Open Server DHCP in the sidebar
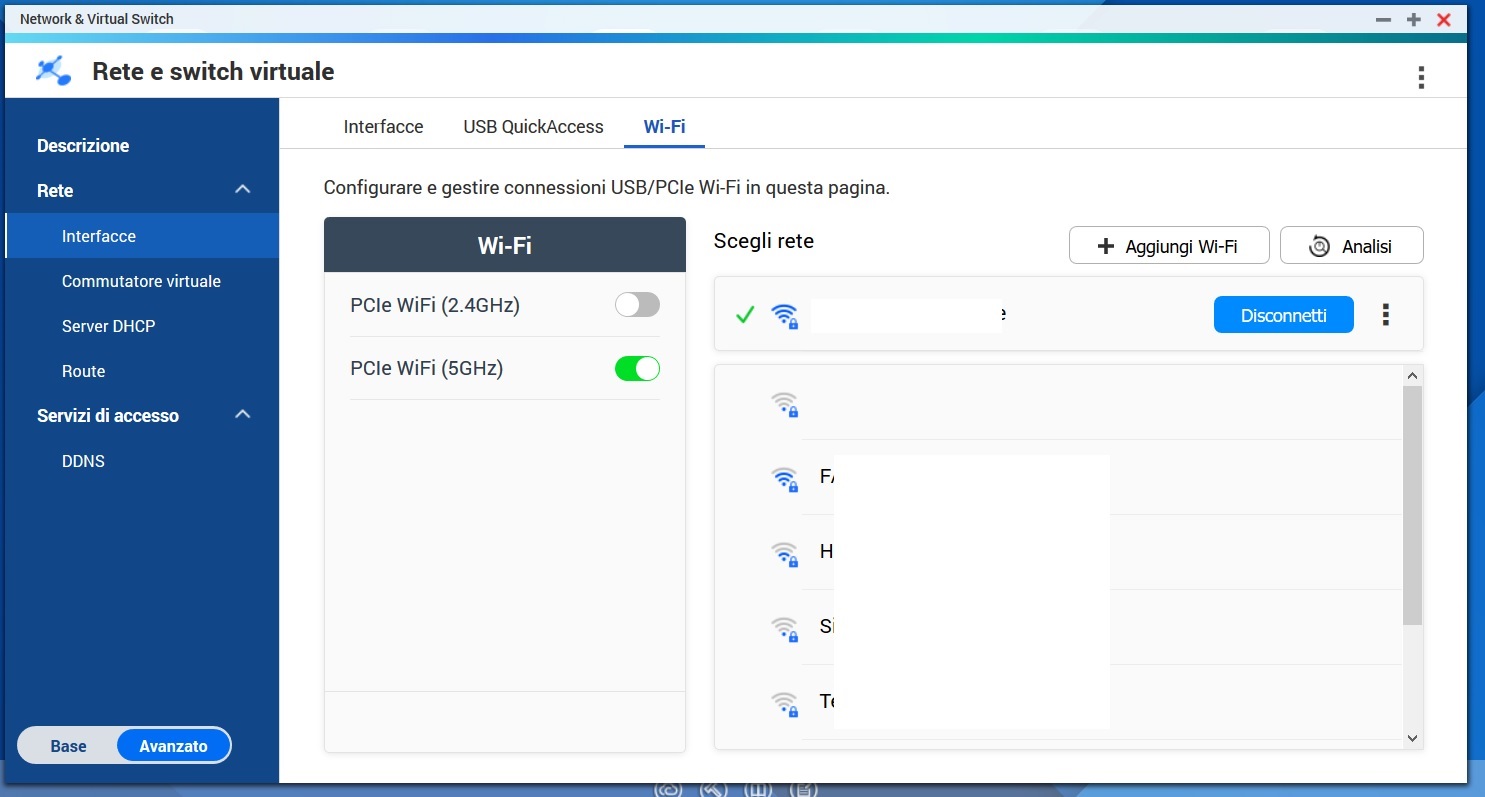 (x=108, y=326)
